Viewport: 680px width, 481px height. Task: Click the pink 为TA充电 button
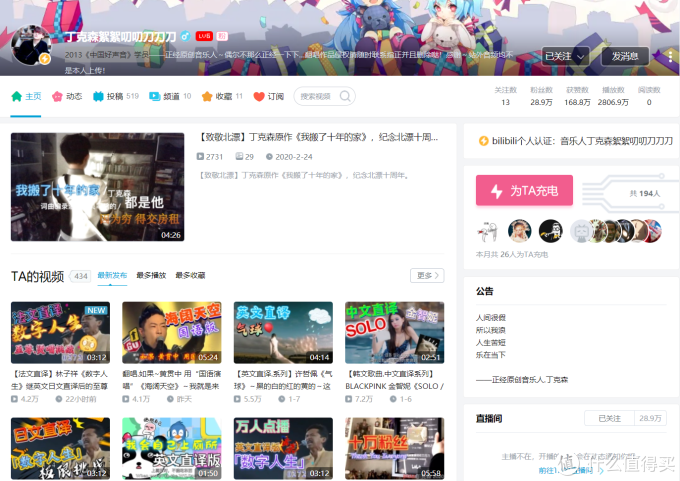pos(524,190)
